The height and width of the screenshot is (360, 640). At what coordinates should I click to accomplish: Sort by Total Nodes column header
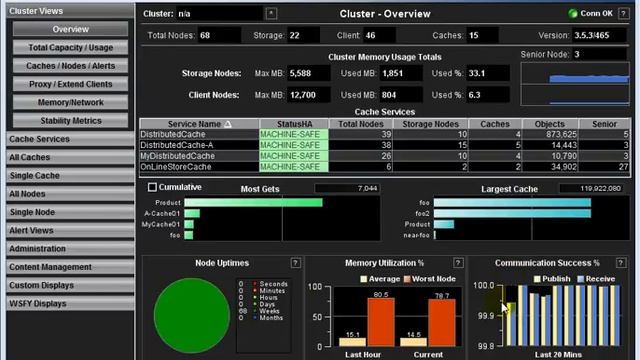pos(361,124)
